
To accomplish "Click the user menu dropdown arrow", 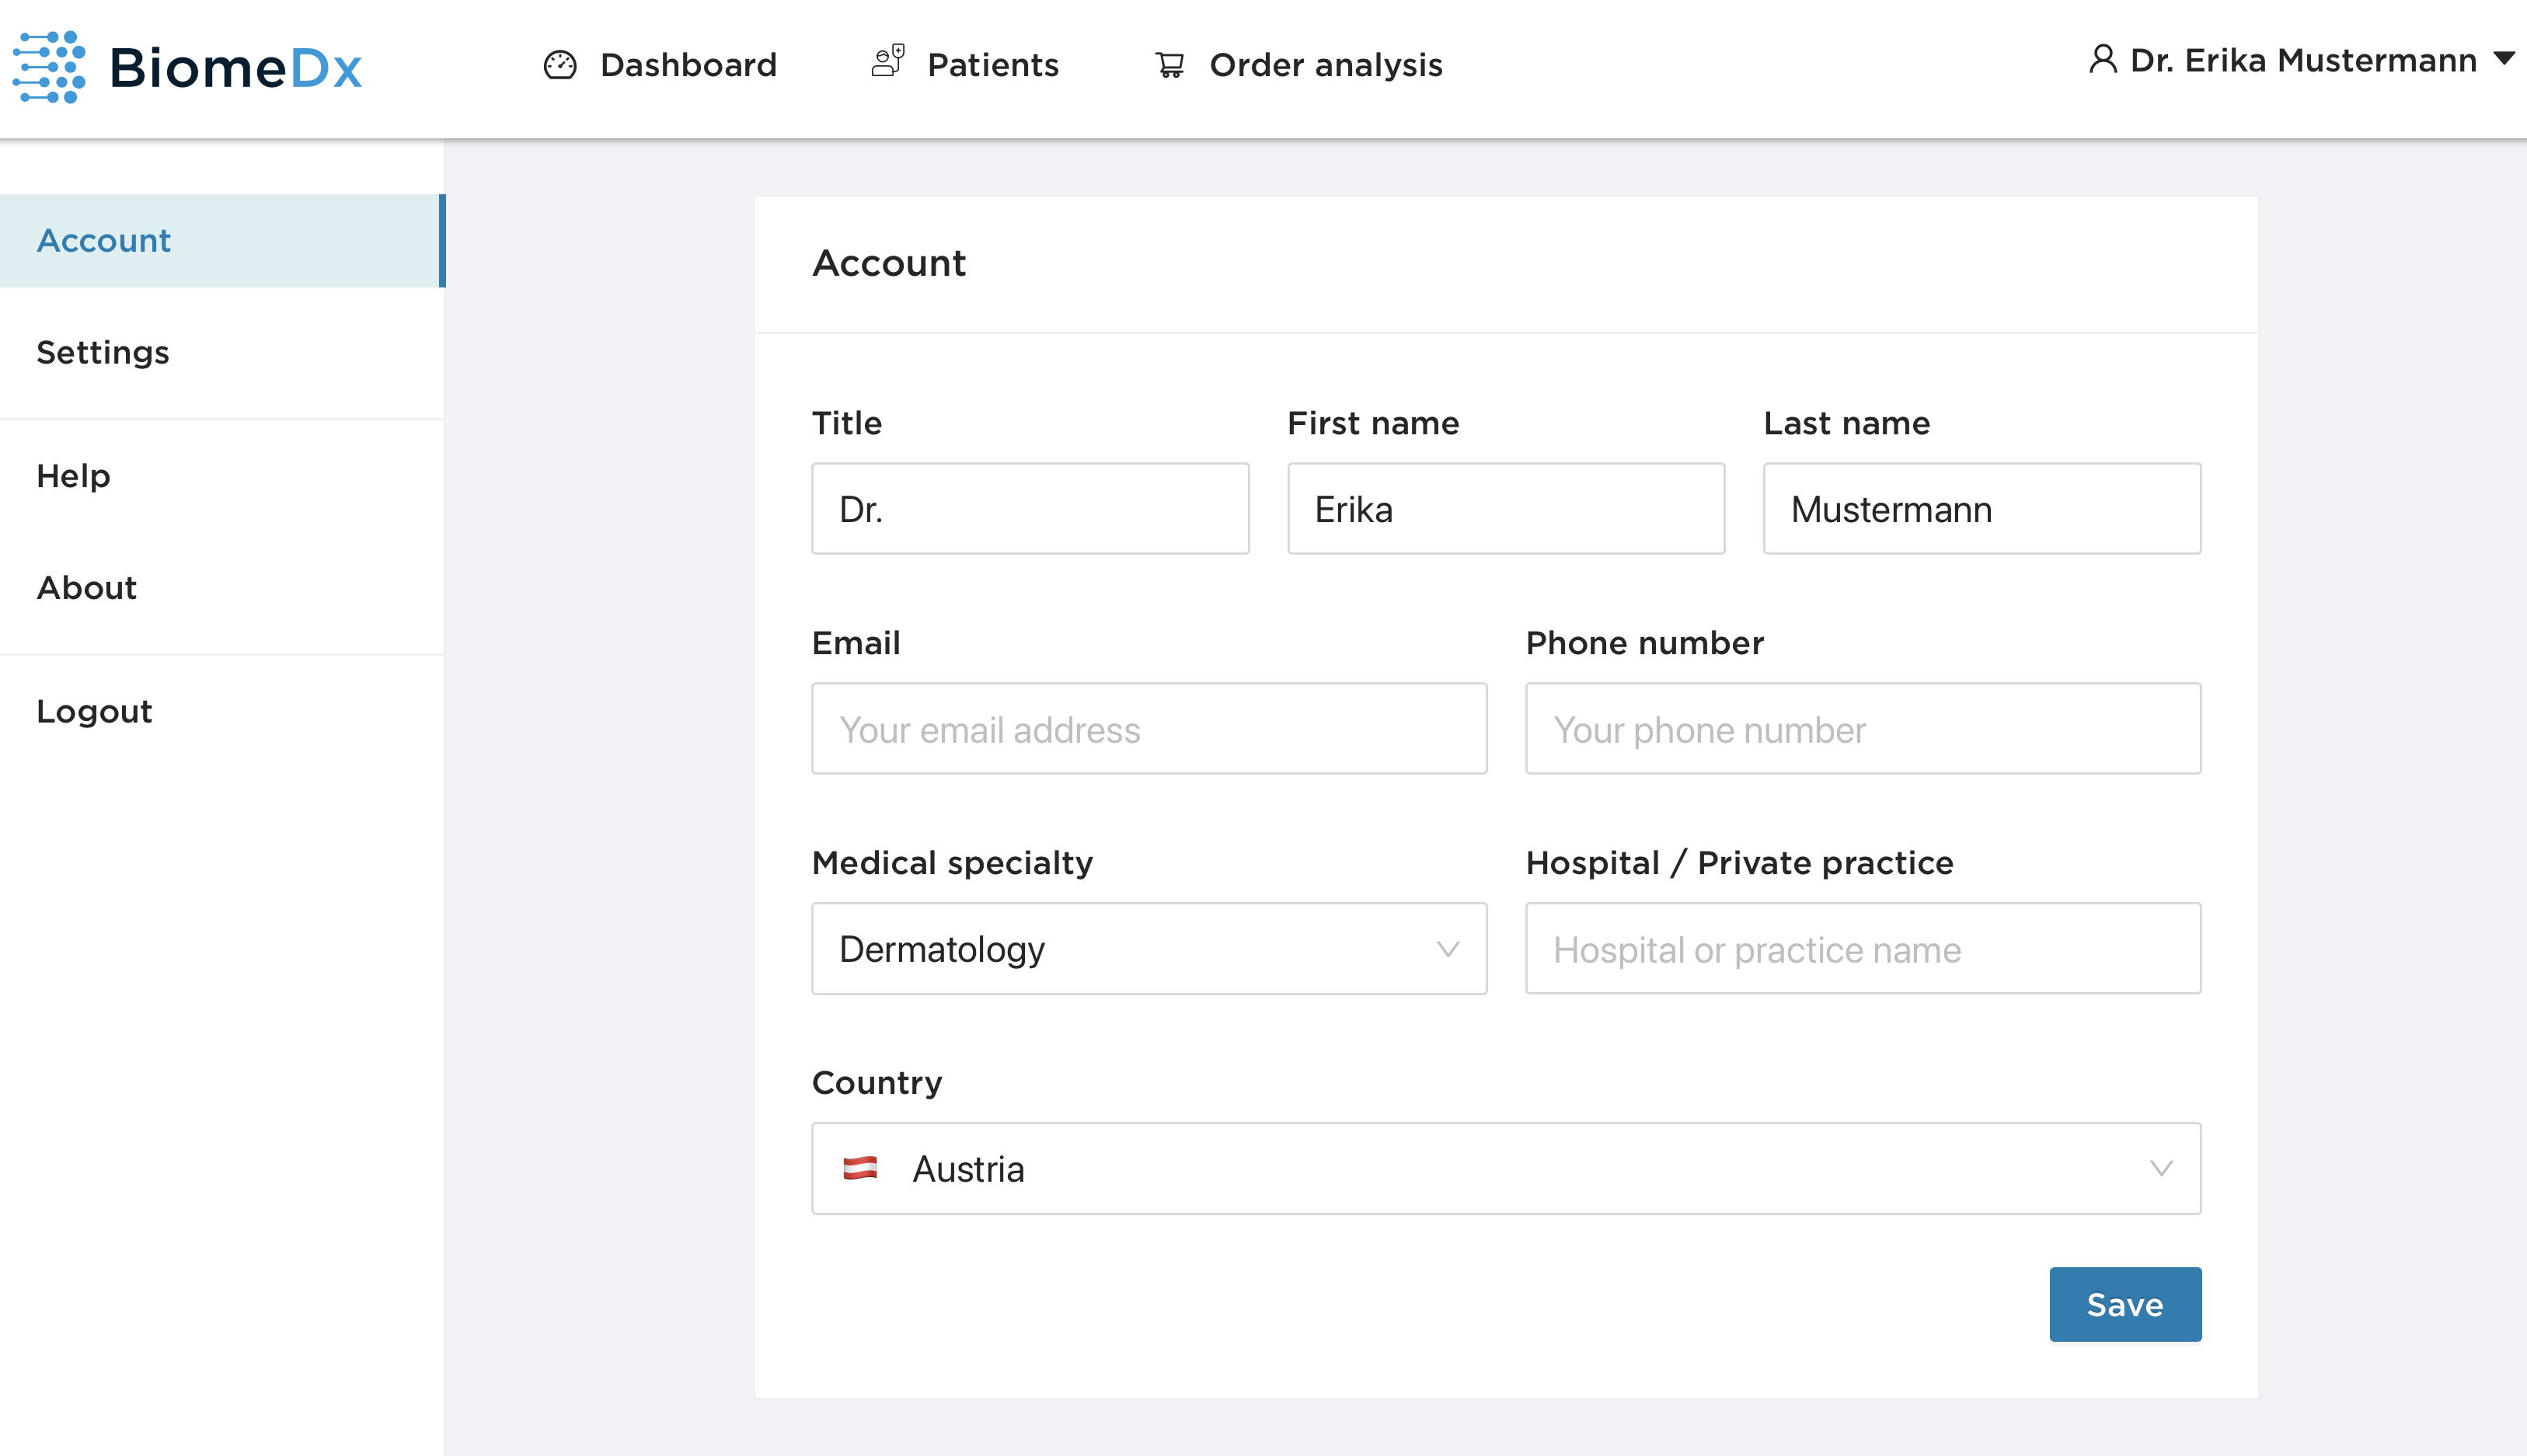I will (2503, 59).
